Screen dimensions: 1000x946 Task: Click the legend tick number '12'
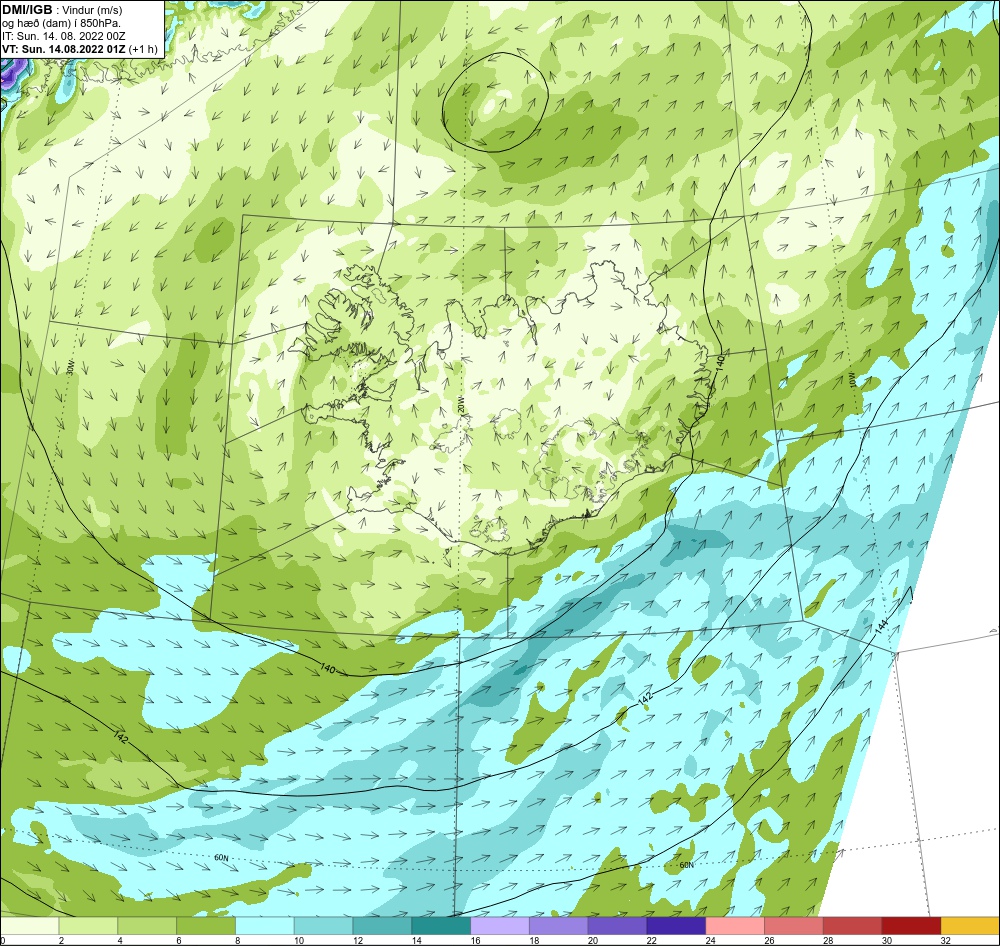click(x=358, y=940)
